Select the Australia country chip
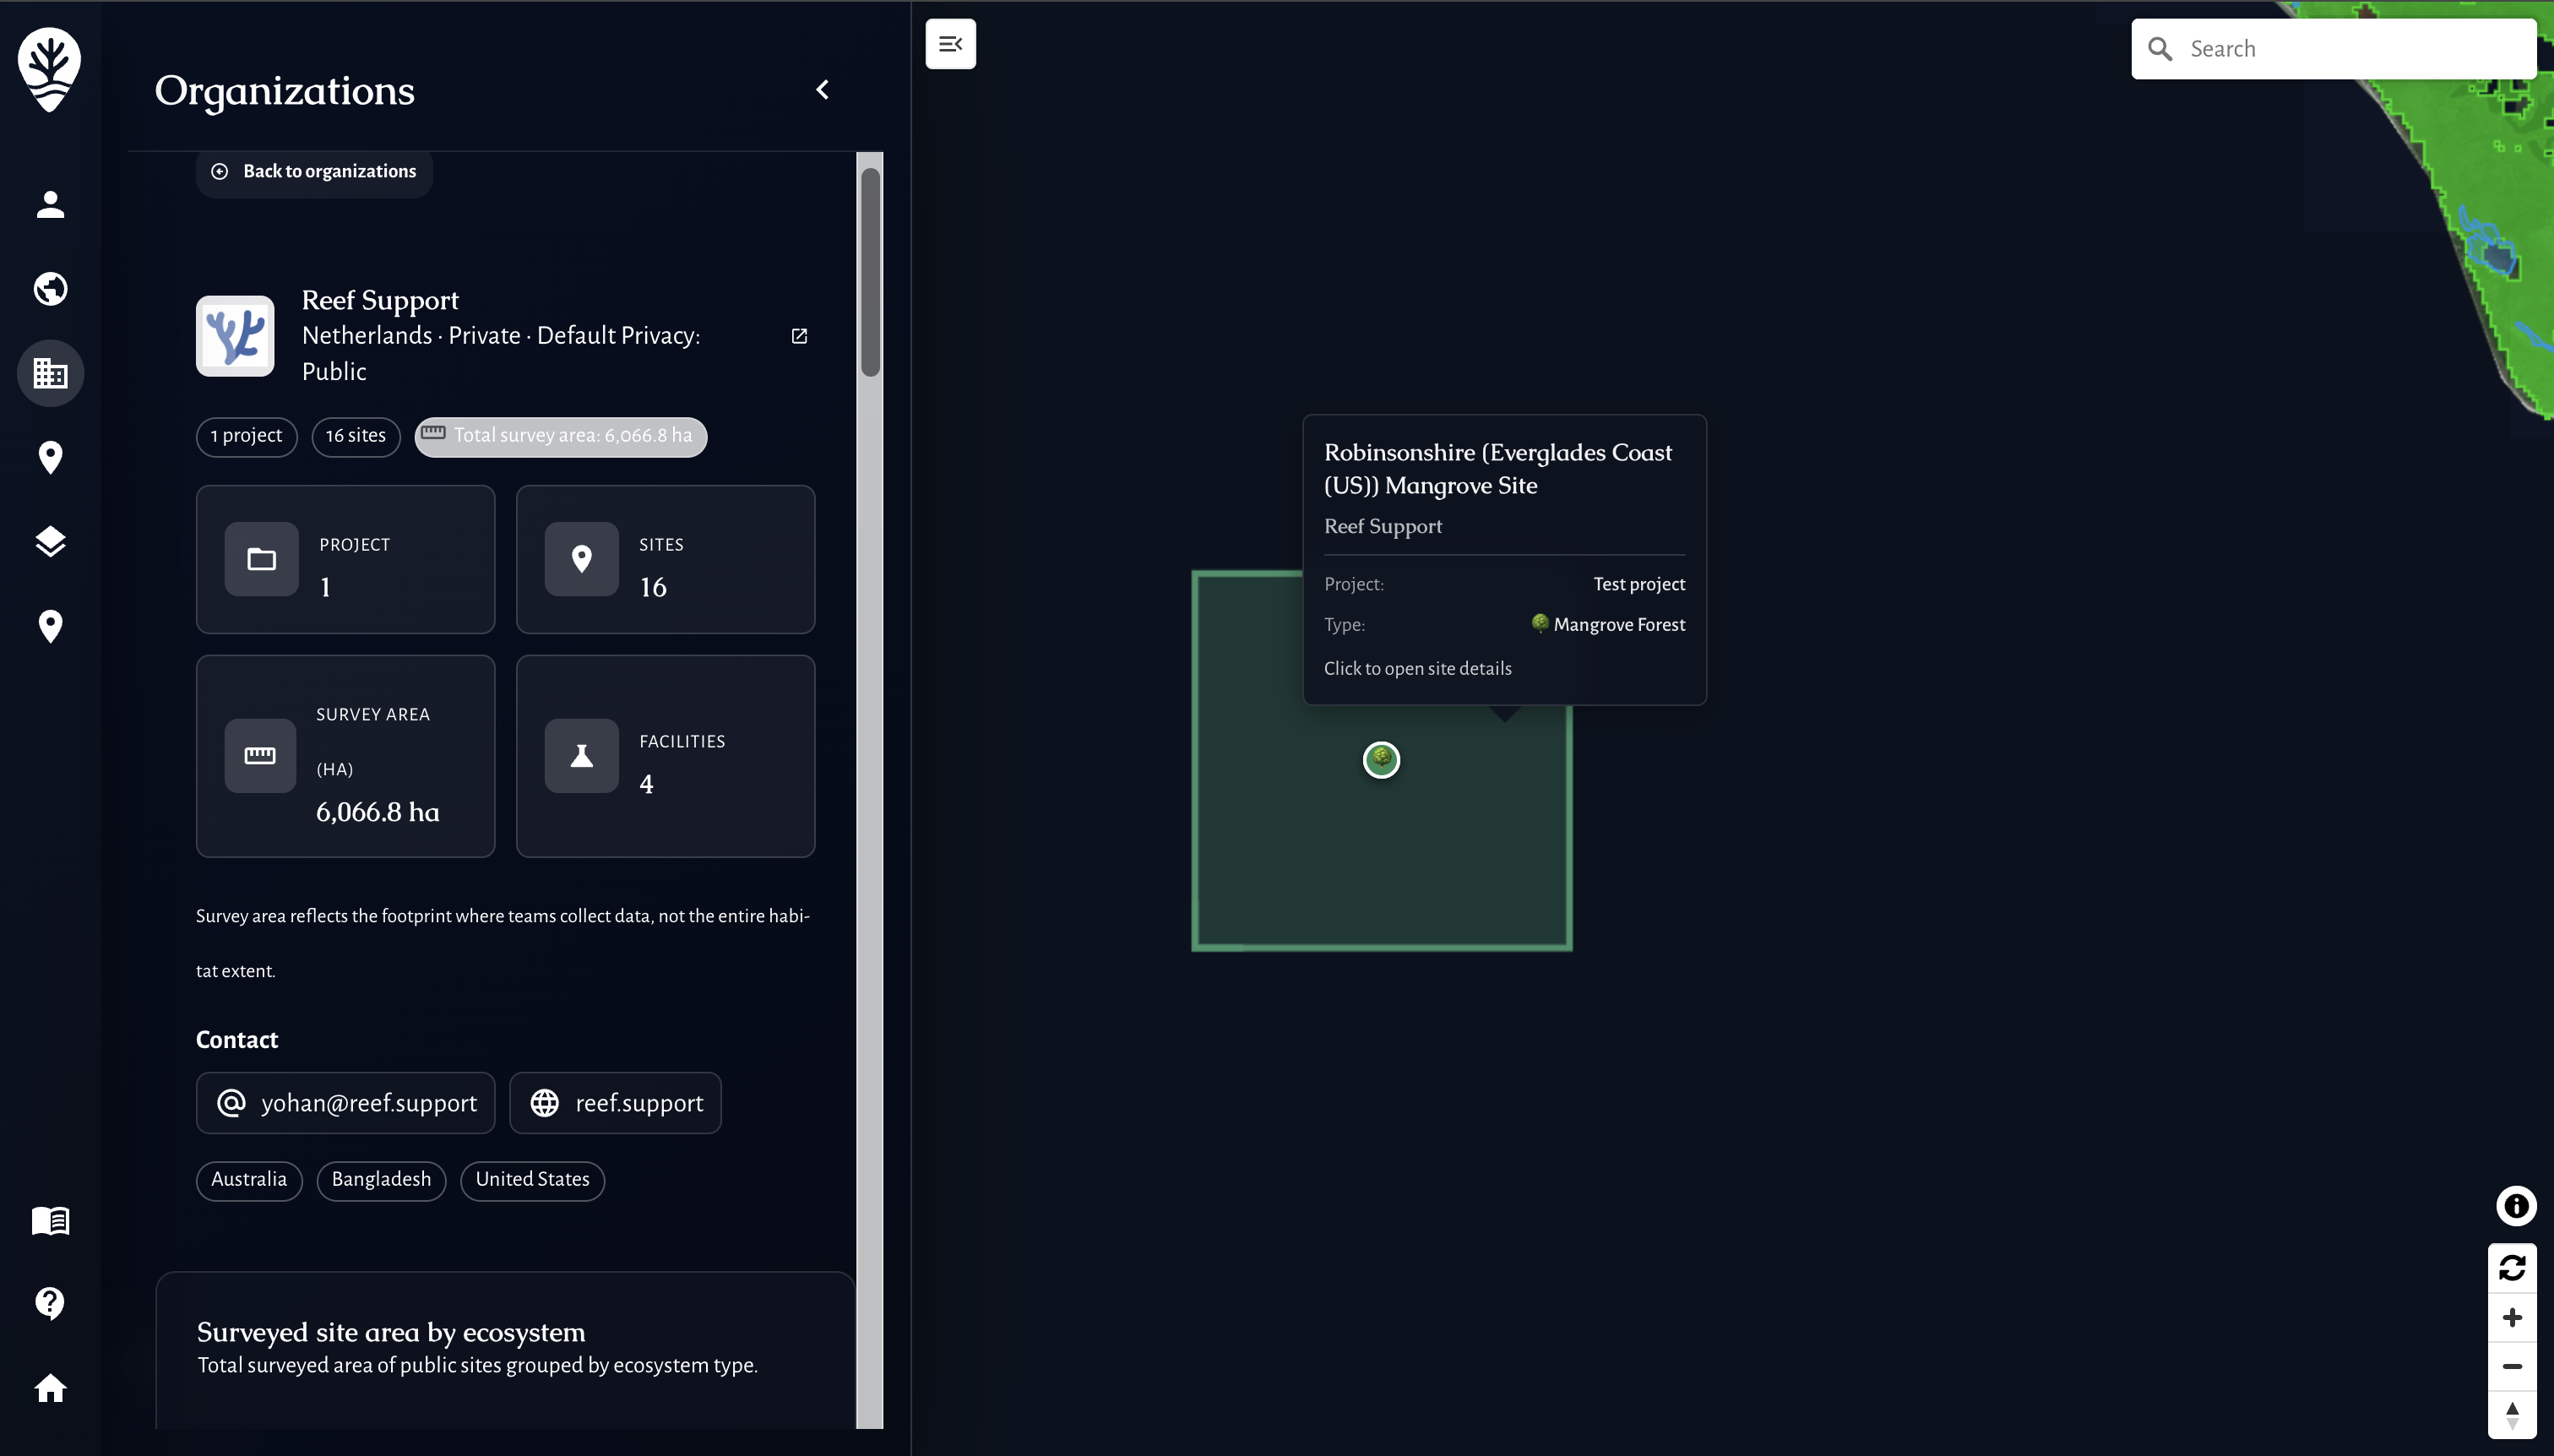The height and width of the screenshot is (1456, 2554). pos(249,1180)
